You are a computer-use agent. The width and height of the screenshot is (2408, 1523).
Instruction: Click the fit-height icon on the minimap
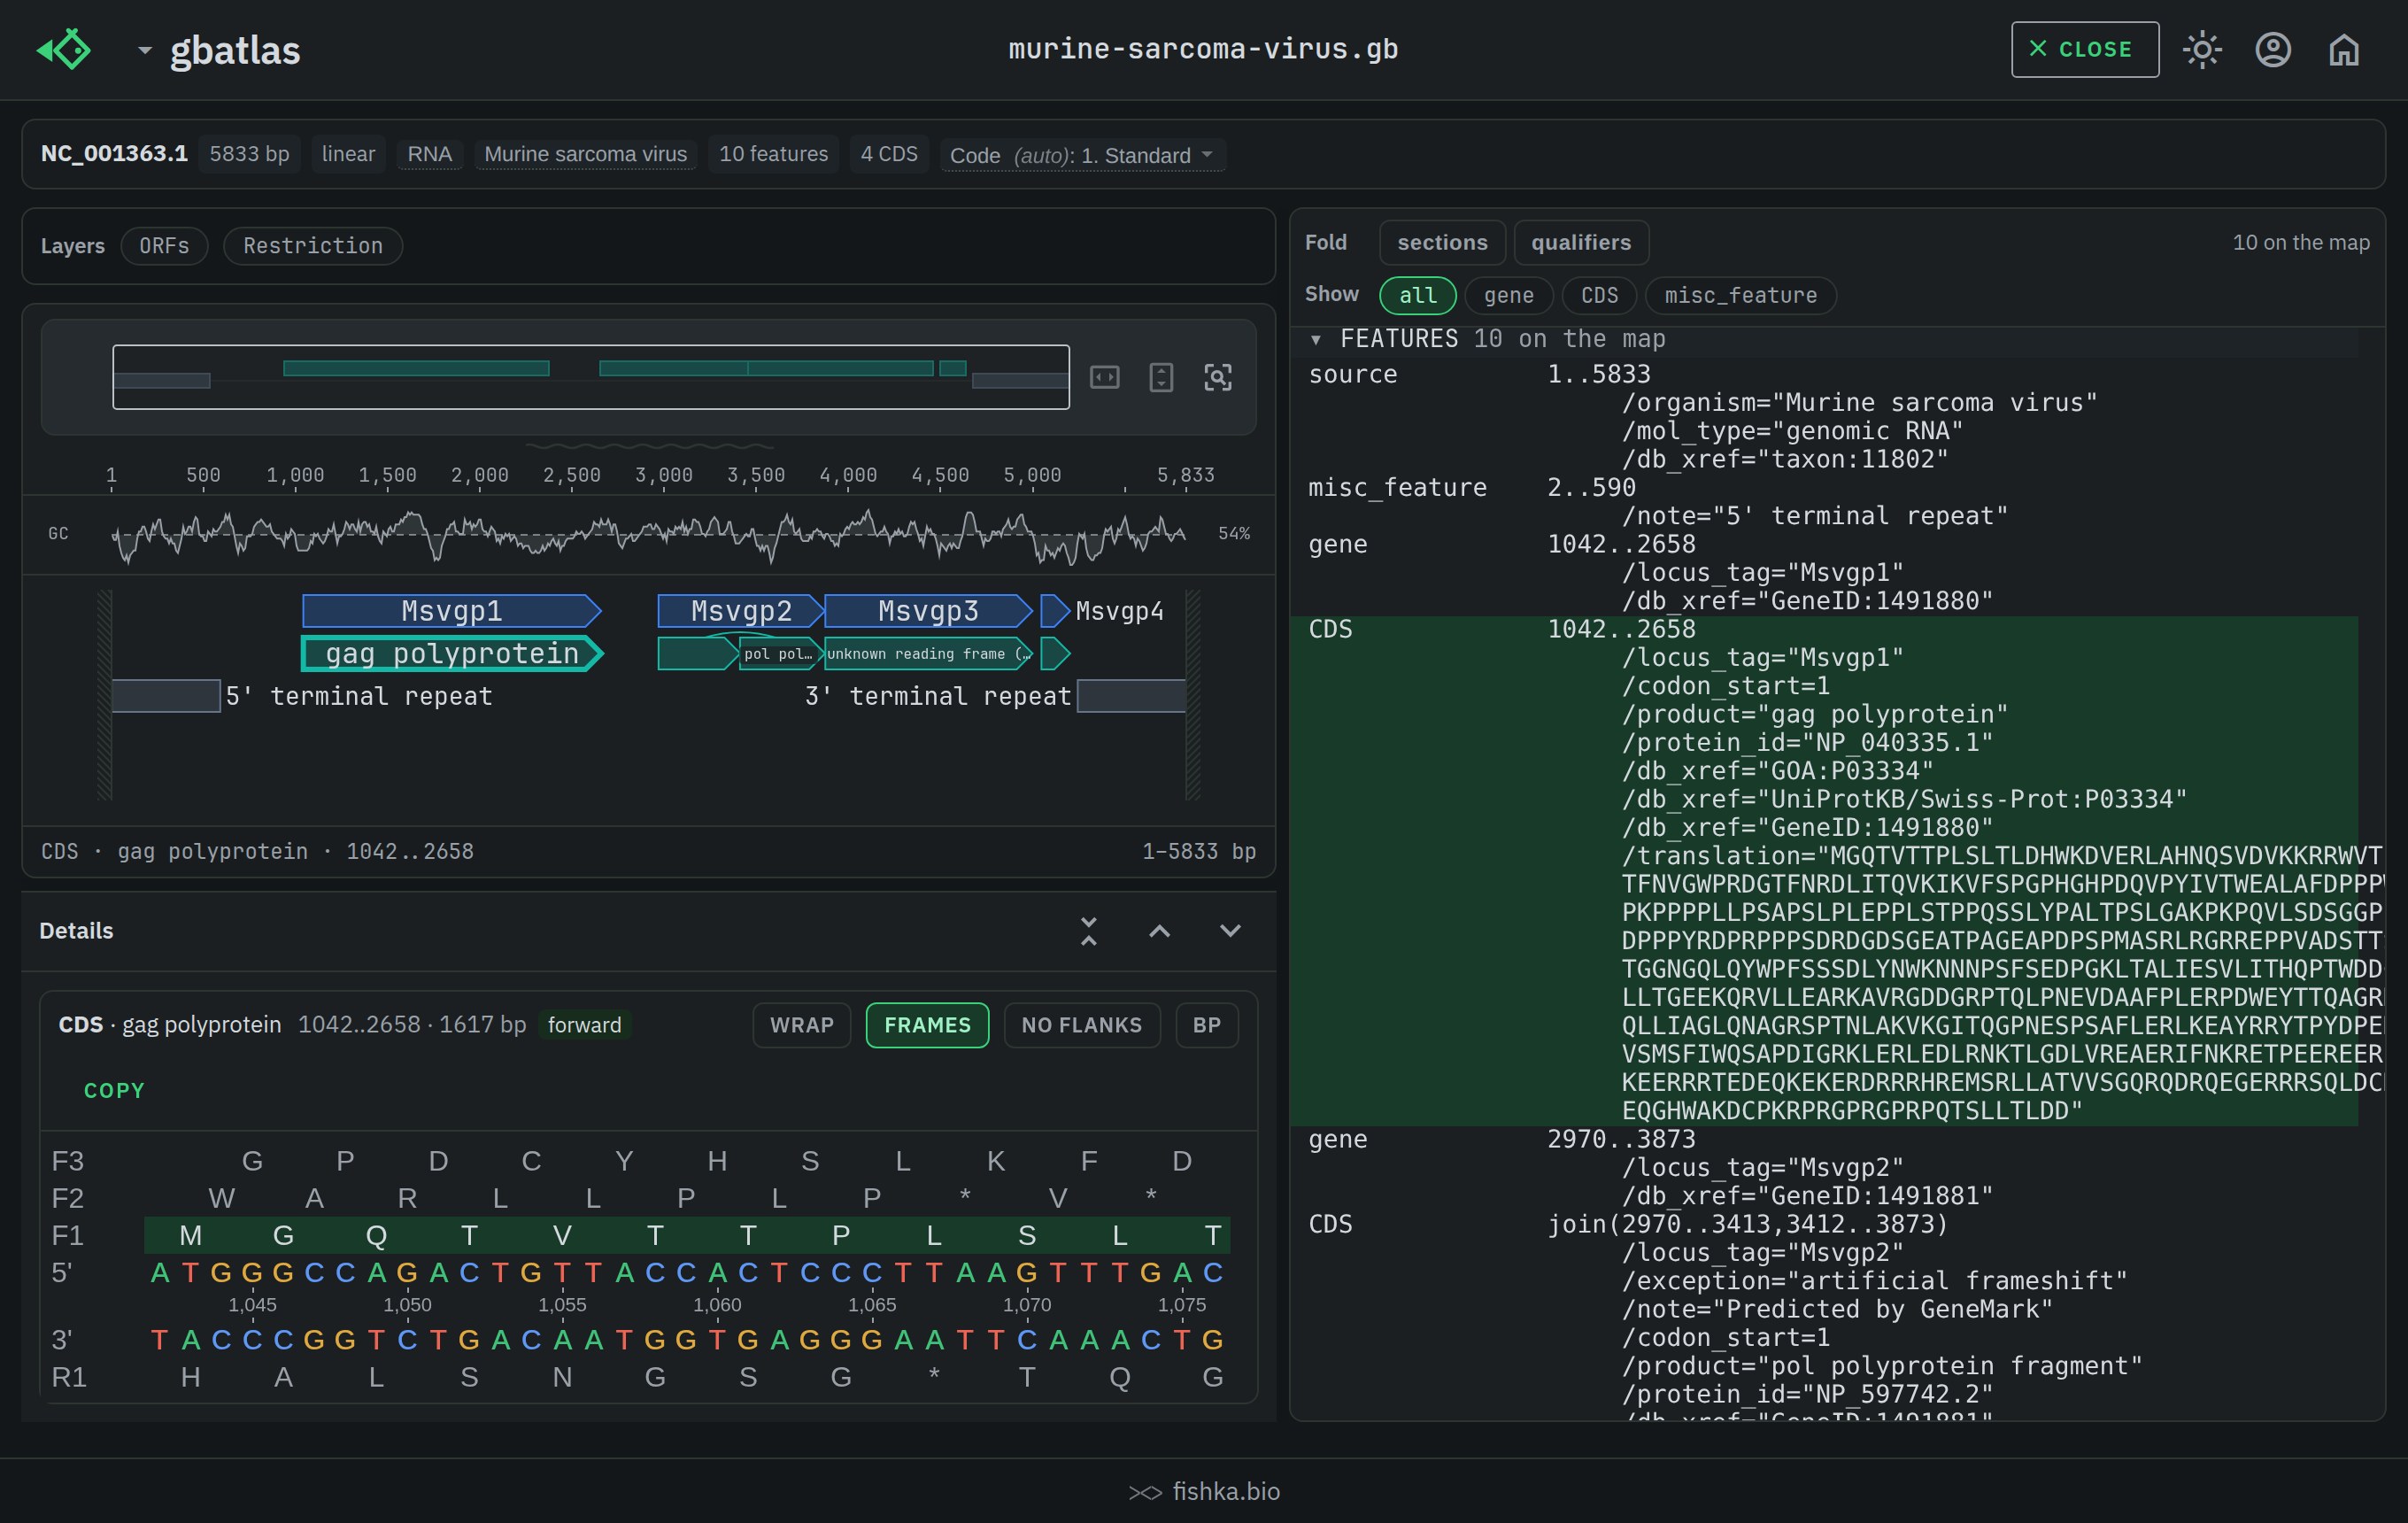click(1161, 377)
